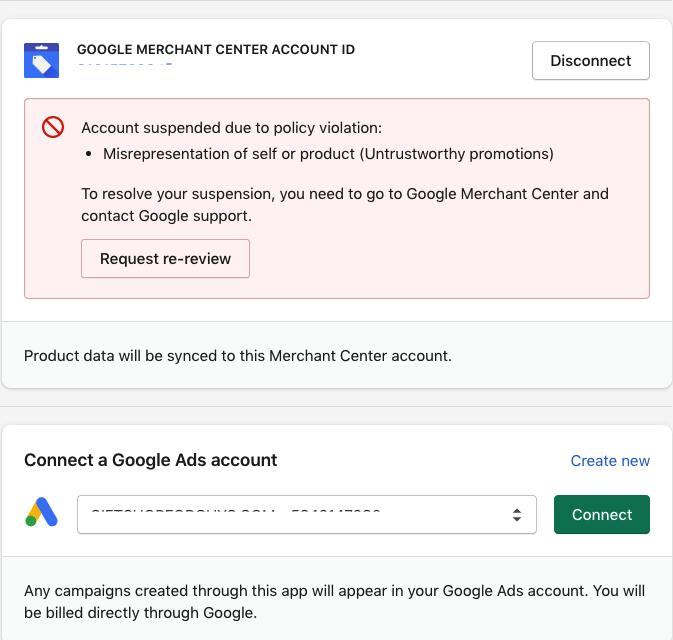Click the red suspension warning icon

click(x=53, y=127)
